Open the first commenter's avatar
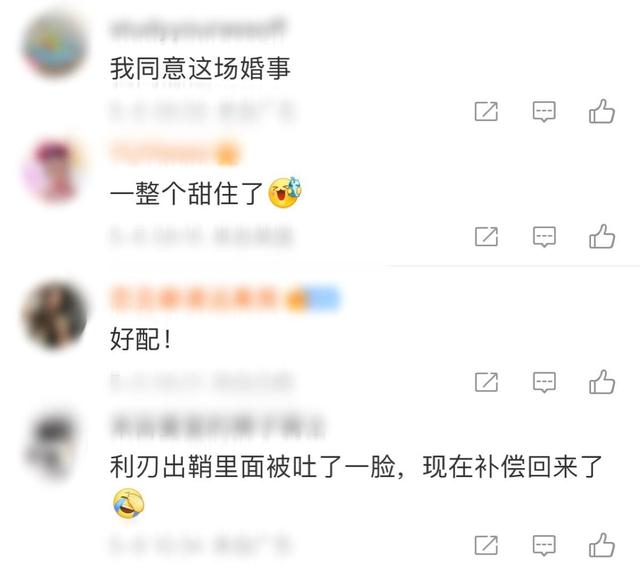Viewport: 640px width, 573px height. pyautogui.click(x=55, y=45)
